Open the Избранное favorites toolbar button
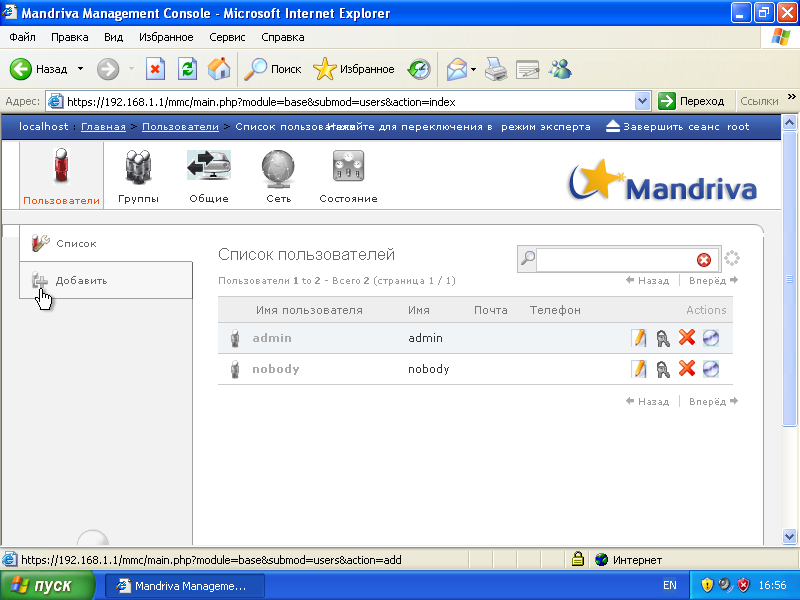 point(354,69)
